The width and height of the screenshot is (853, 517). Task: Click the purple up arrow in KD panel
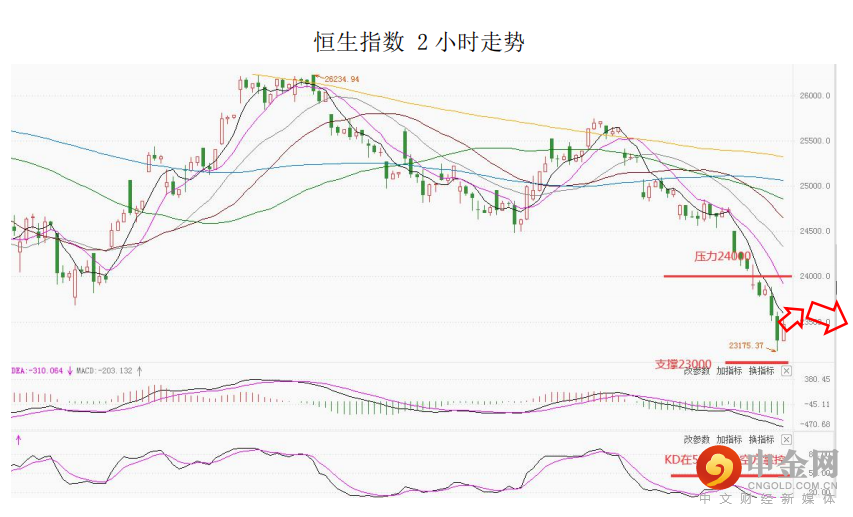(x=17, y=439)
